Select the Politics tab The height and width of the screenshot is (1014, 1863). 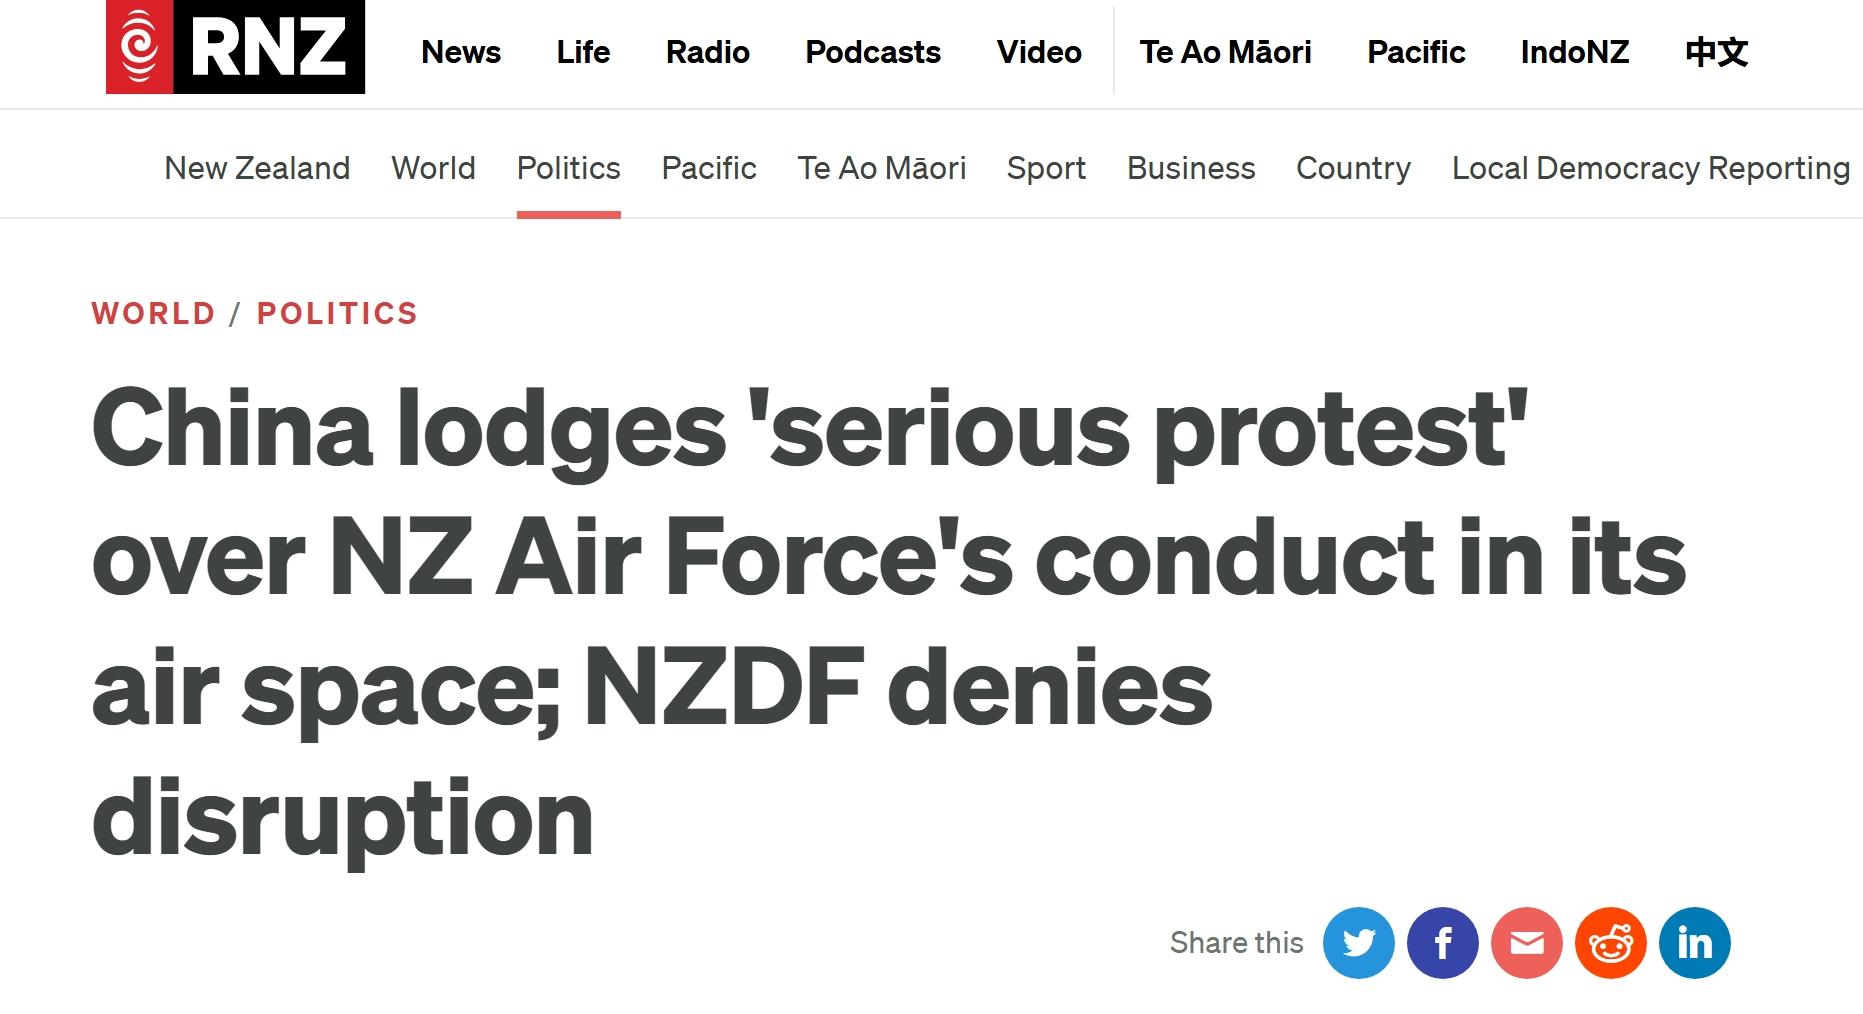(x=568, y=168)
